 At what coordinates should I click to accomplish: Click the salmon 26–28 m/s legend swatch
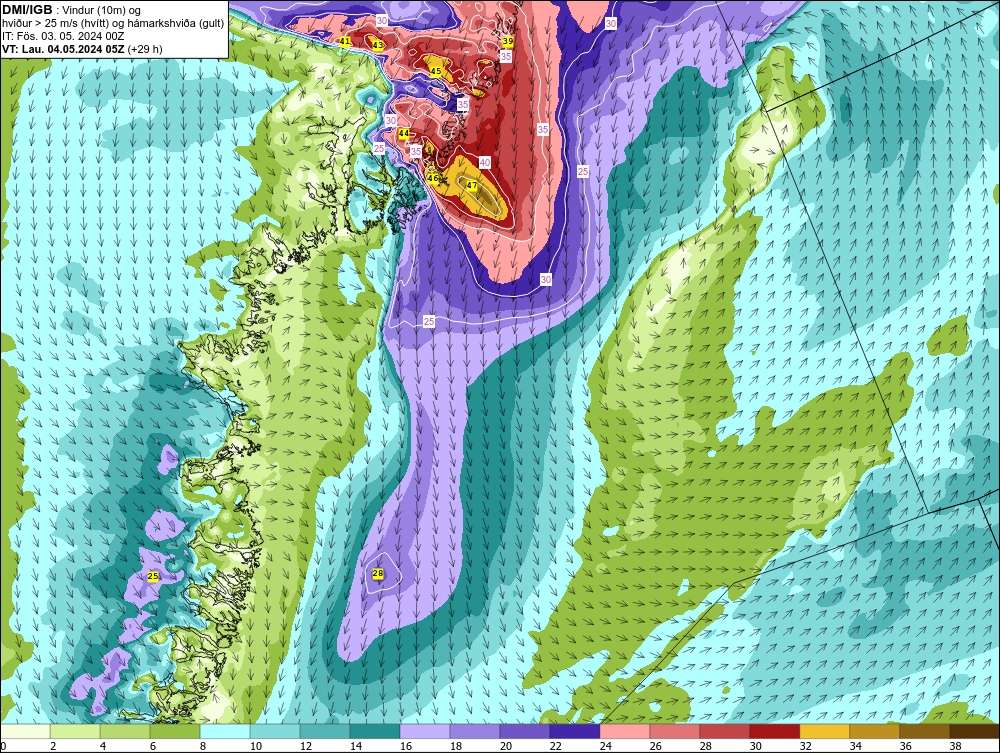(x=674, y=731)
